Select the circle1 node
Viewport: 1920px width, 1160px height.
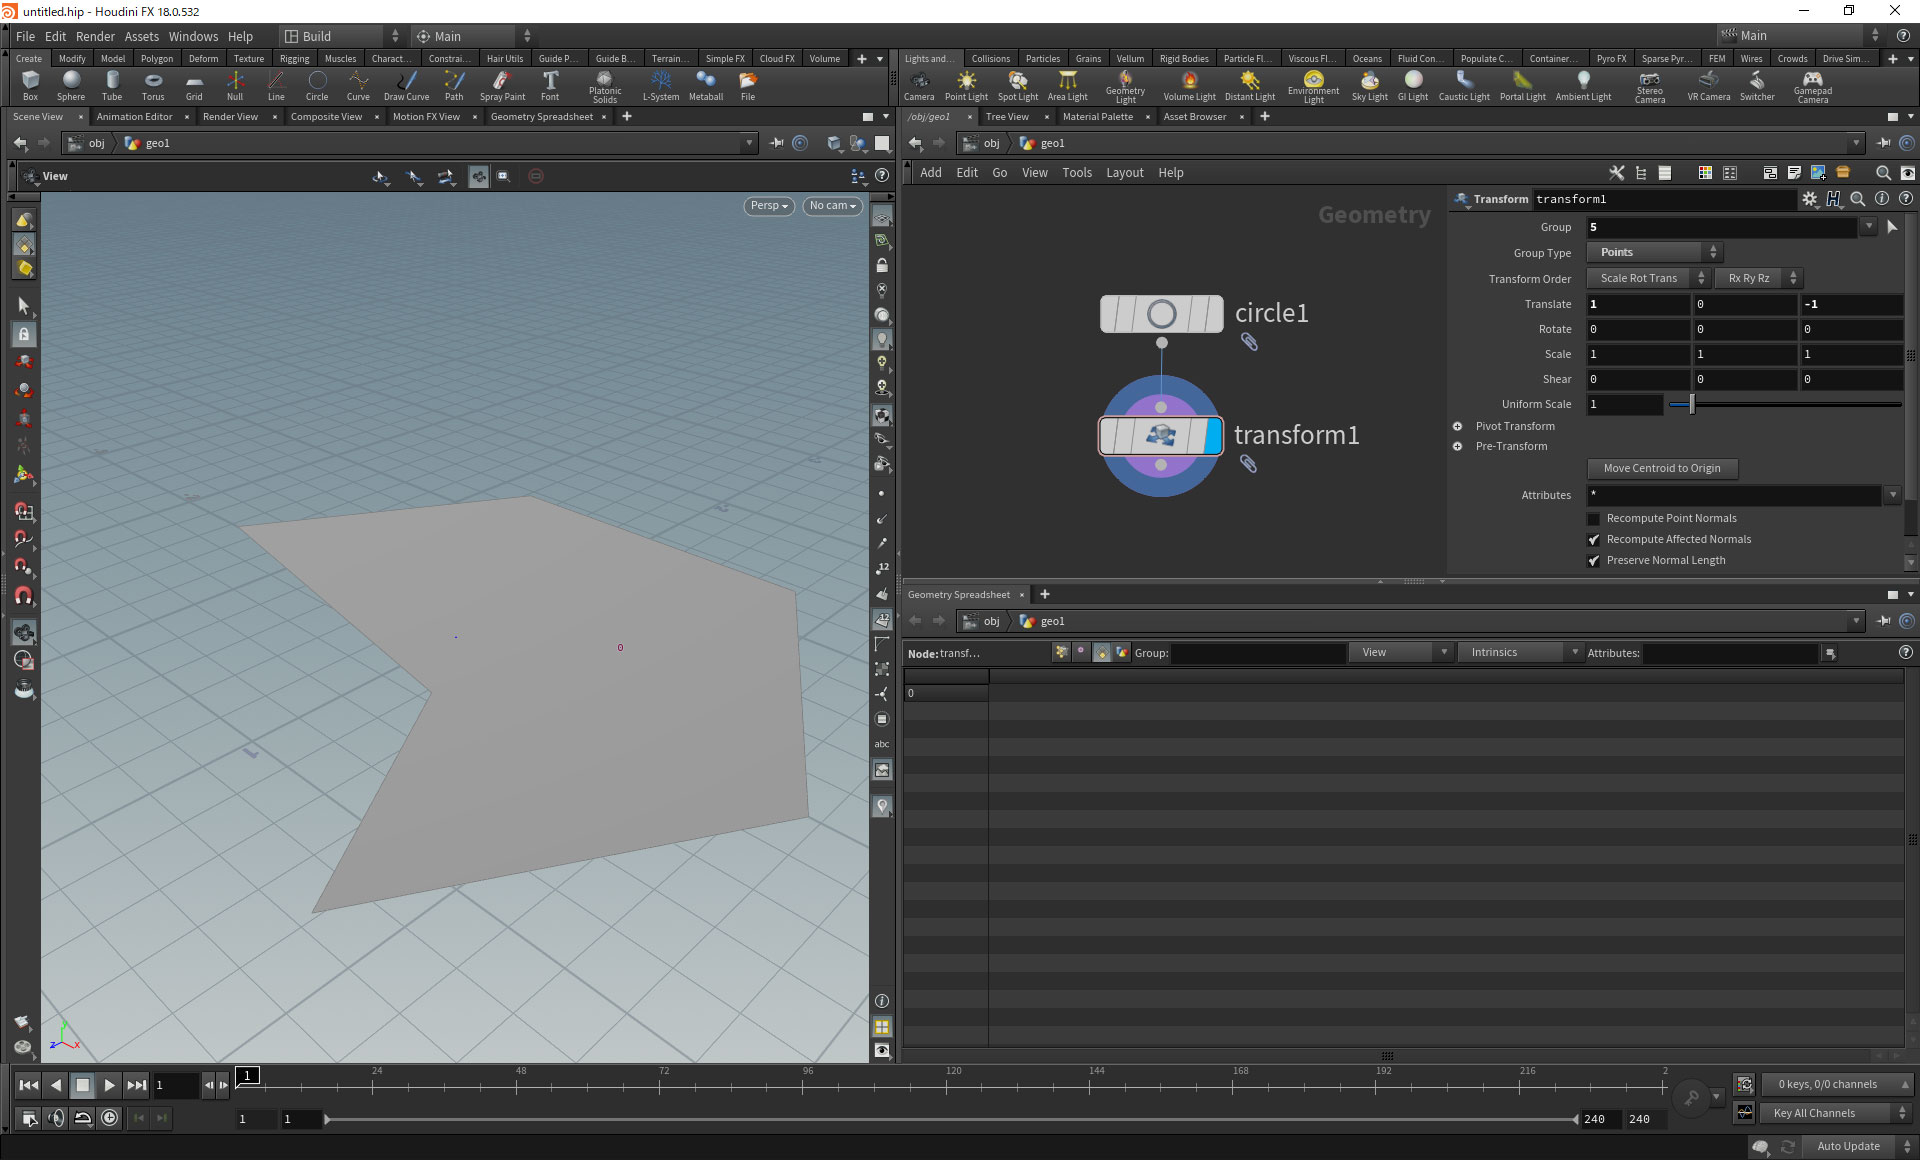1161,314
